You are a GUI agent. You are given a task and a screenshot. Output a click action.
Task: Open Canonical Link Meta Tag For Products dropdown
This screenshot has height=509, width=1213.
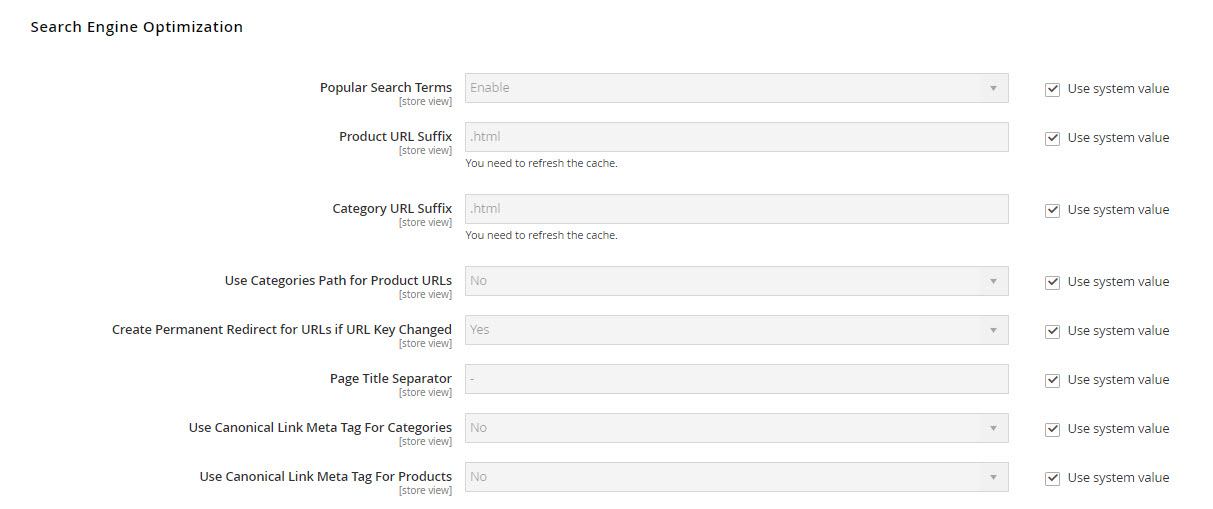click(x=736, y=477)
